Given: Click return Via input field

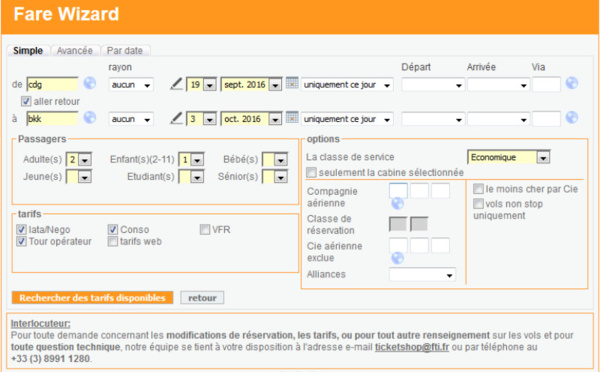Looking at the screenshot, I should (x=546, y=119).
